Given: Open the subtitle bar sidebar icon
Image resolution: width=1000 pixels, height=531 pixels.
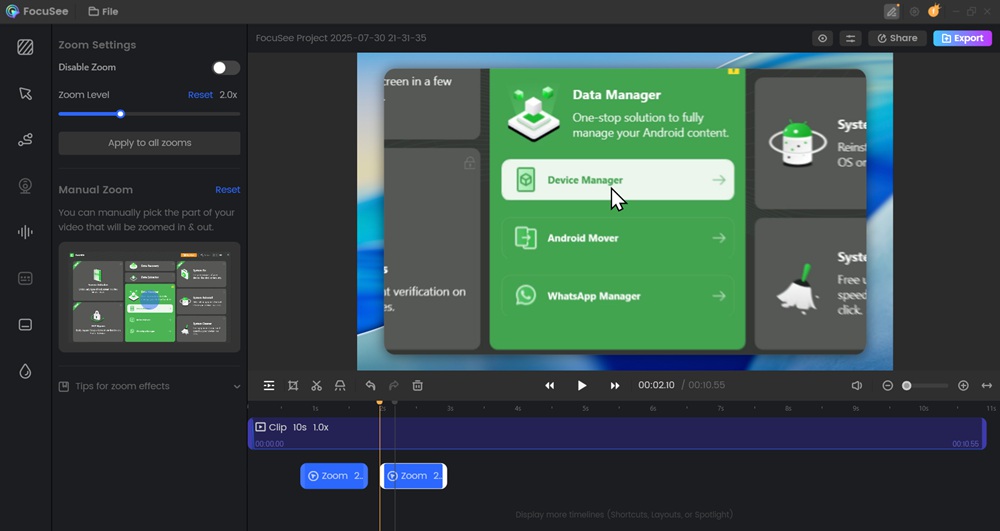Looking at the screenshot, I should (x=26, y=324).
